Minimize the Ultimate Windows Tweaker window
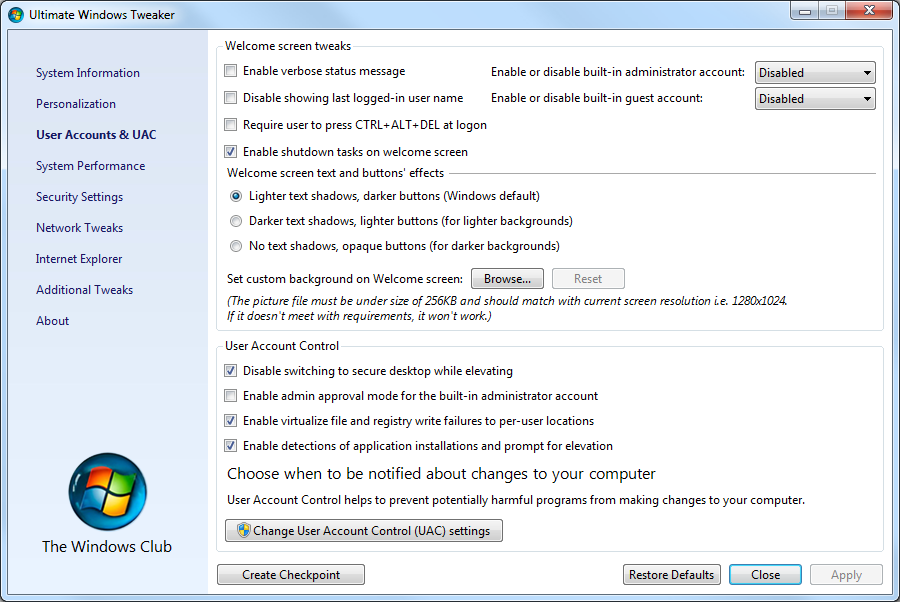 (805, 11)
